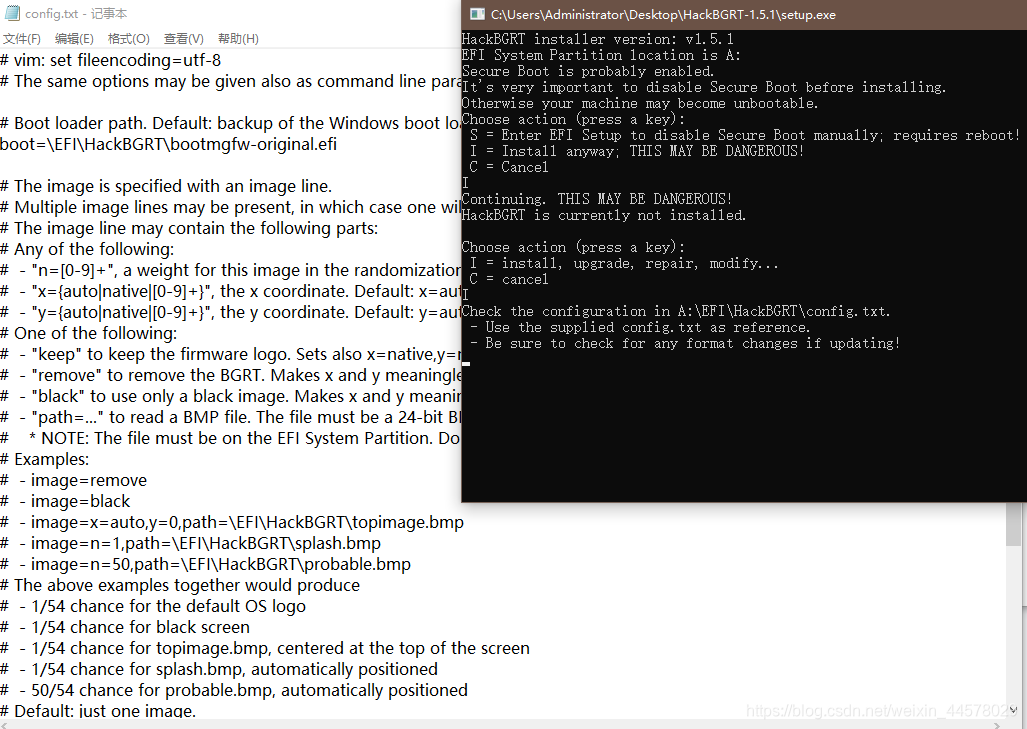Click the 'HackBGRT installer version: v1.5.1' console line
Screen dimensions: 1027x729
point(598,39)
